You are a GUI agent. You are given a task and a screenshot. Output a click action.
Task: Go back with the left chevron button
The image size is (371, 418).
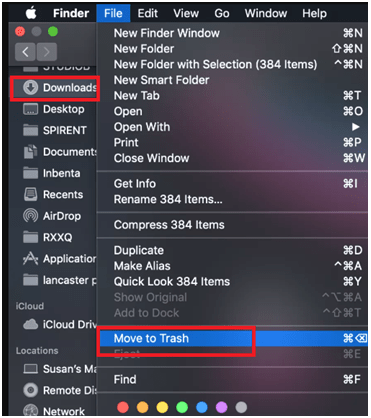pos(25,52)
